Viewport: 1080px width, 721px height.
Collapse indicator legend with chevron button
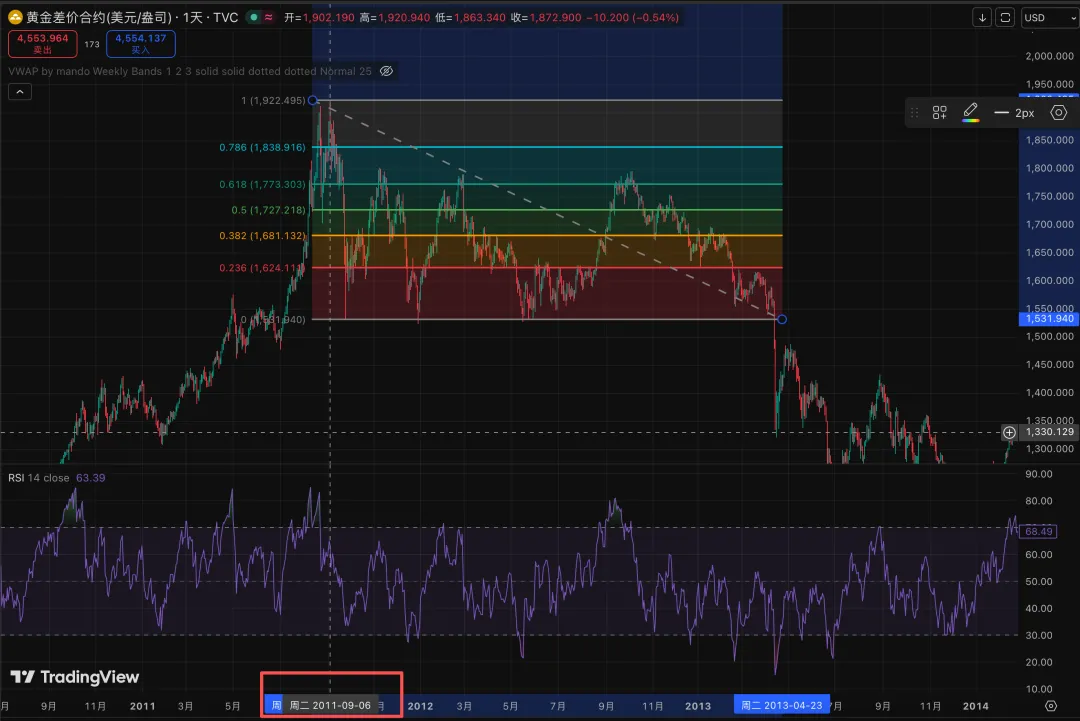[20, 92]
